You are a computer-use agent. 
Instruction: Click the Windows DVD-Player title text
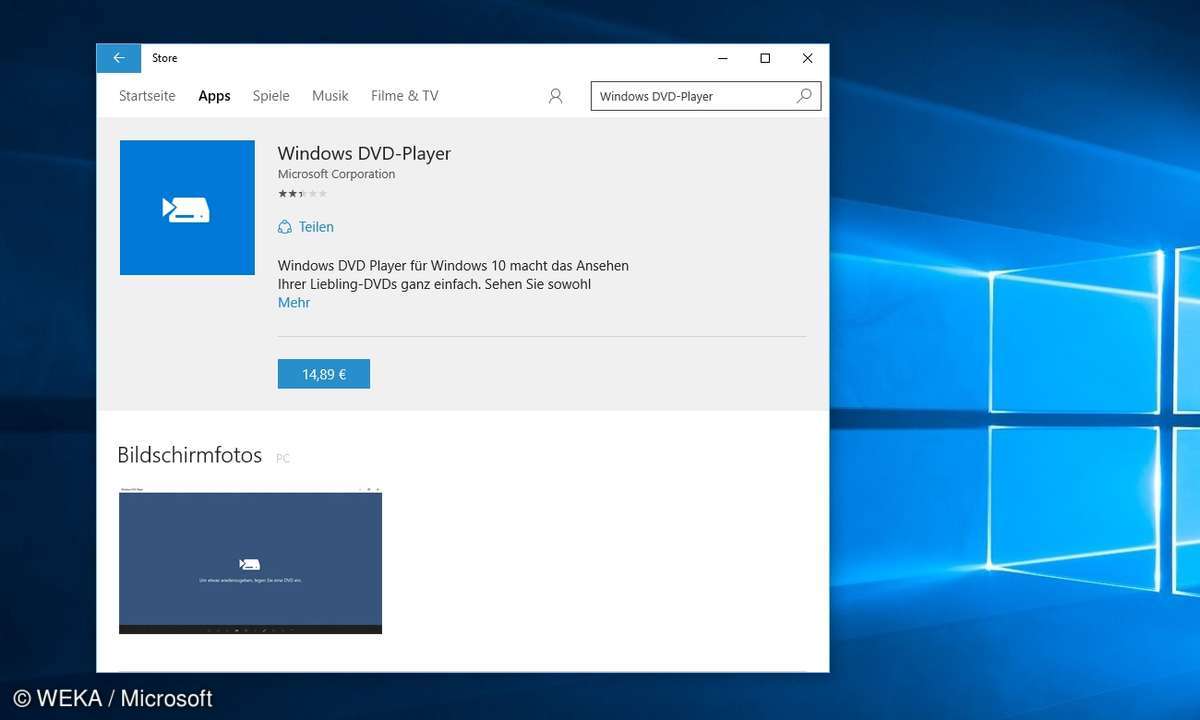click(364, 153)
